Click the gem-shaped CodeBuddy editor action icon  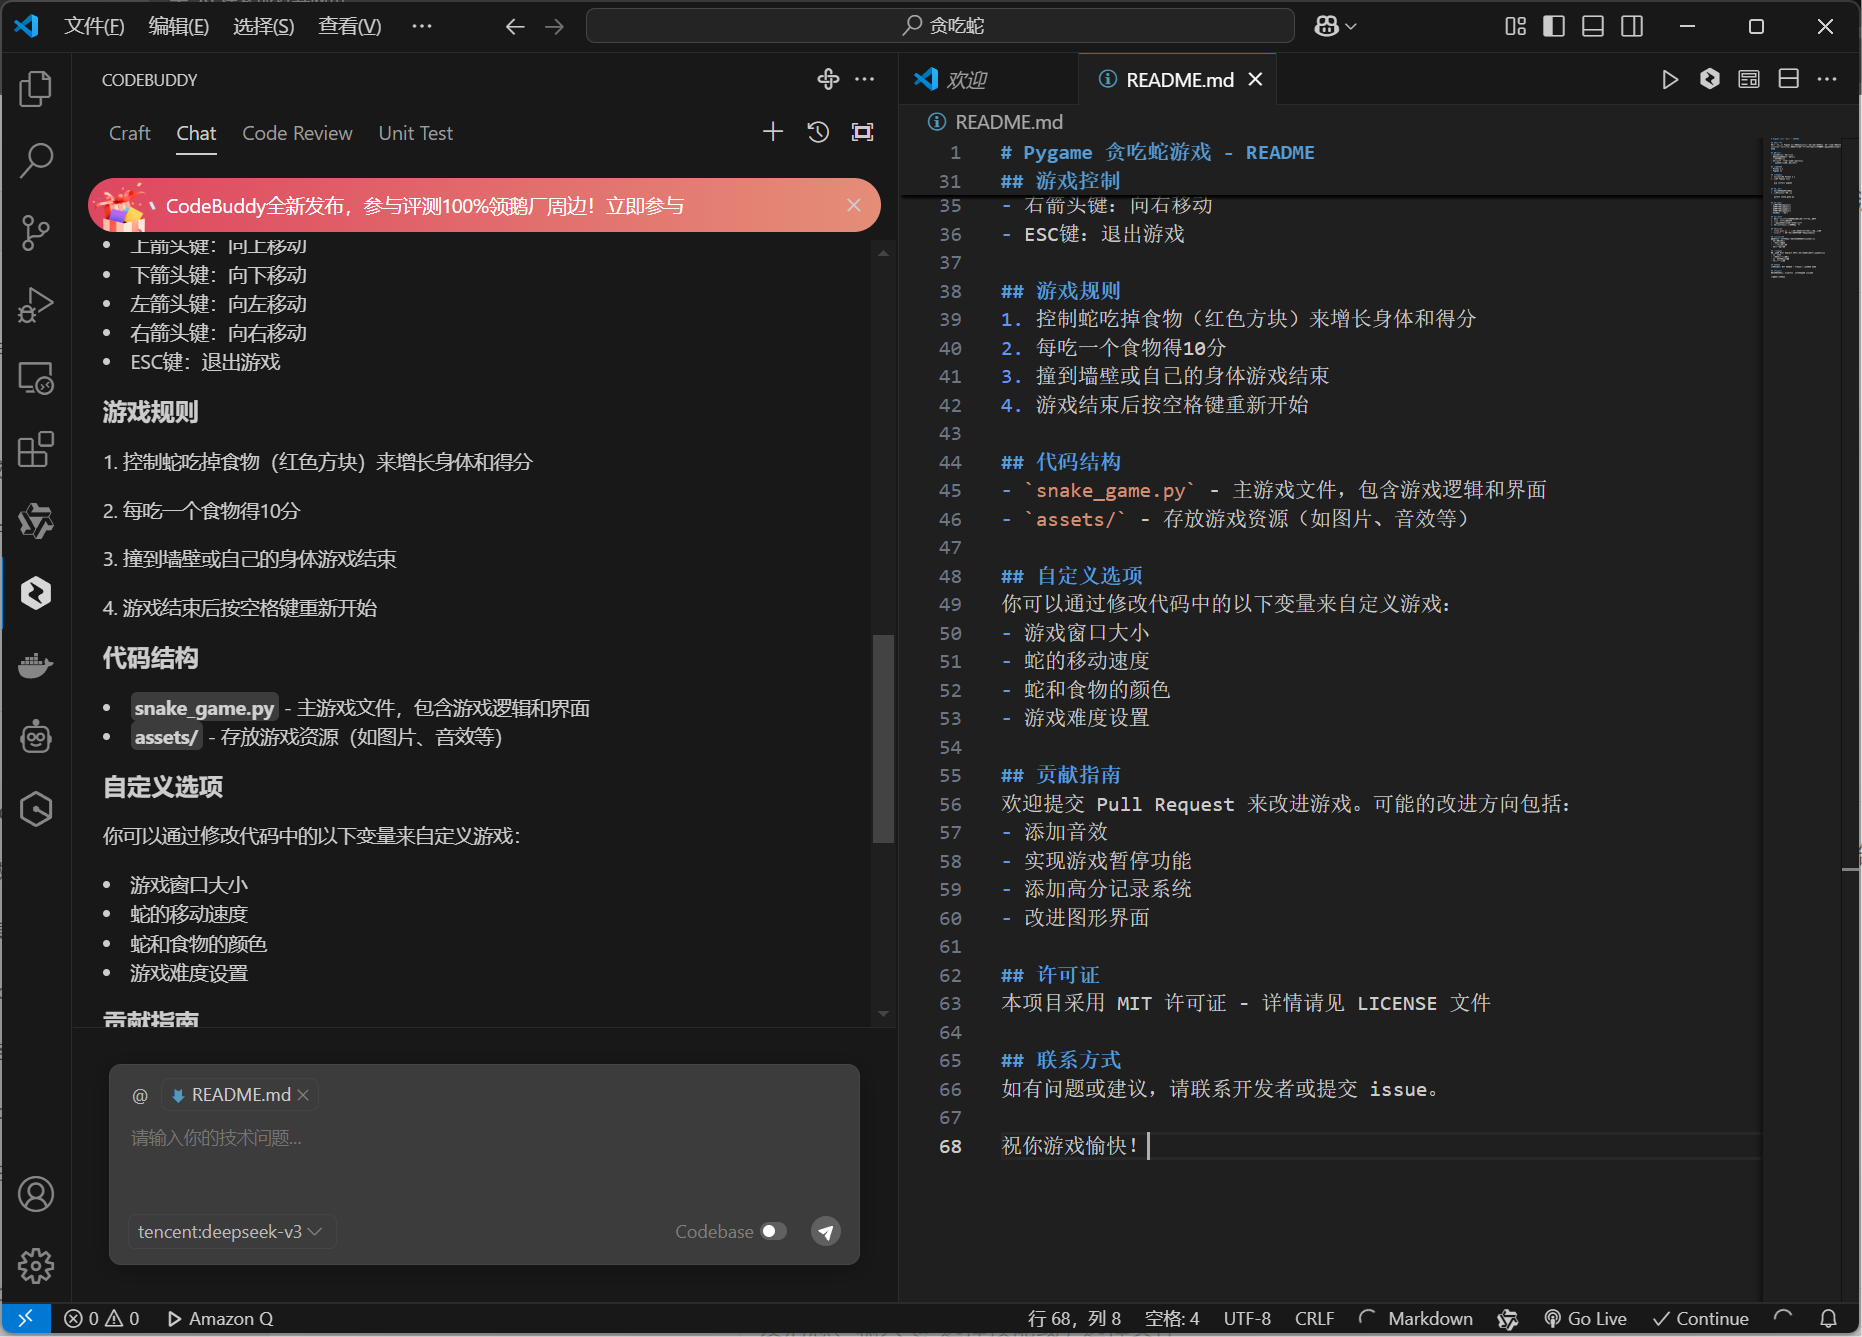(x=1710, y=79)
